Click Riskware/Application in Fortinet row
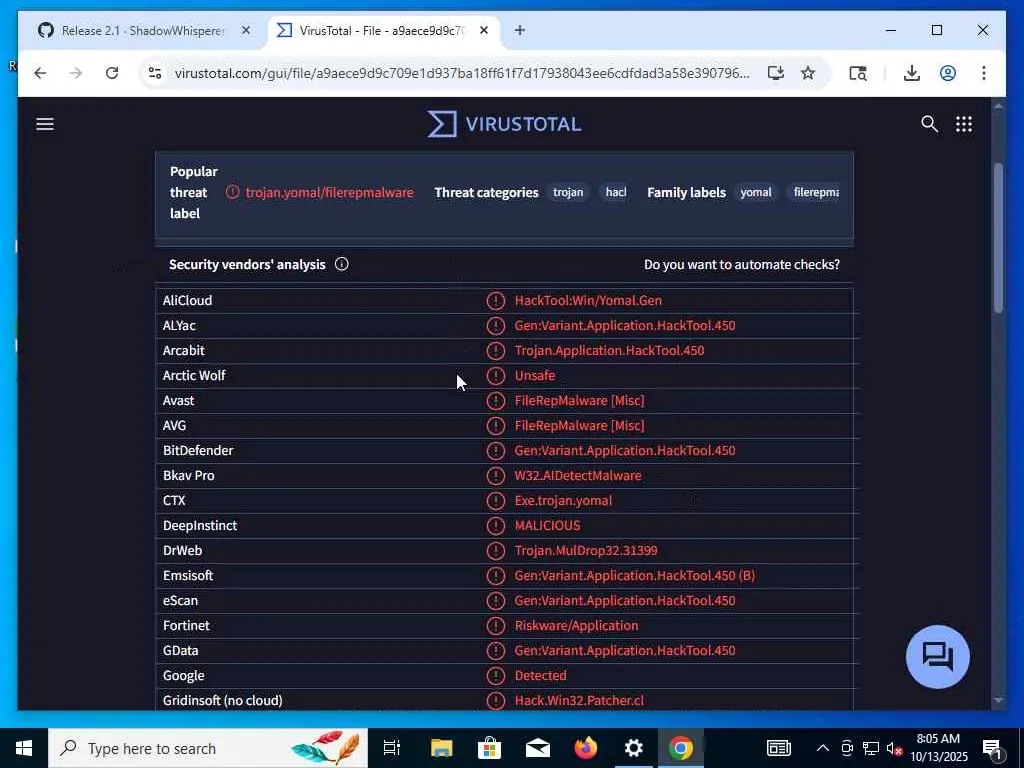The width and height of the screenshot is (1024, 768). coord(577,626)
